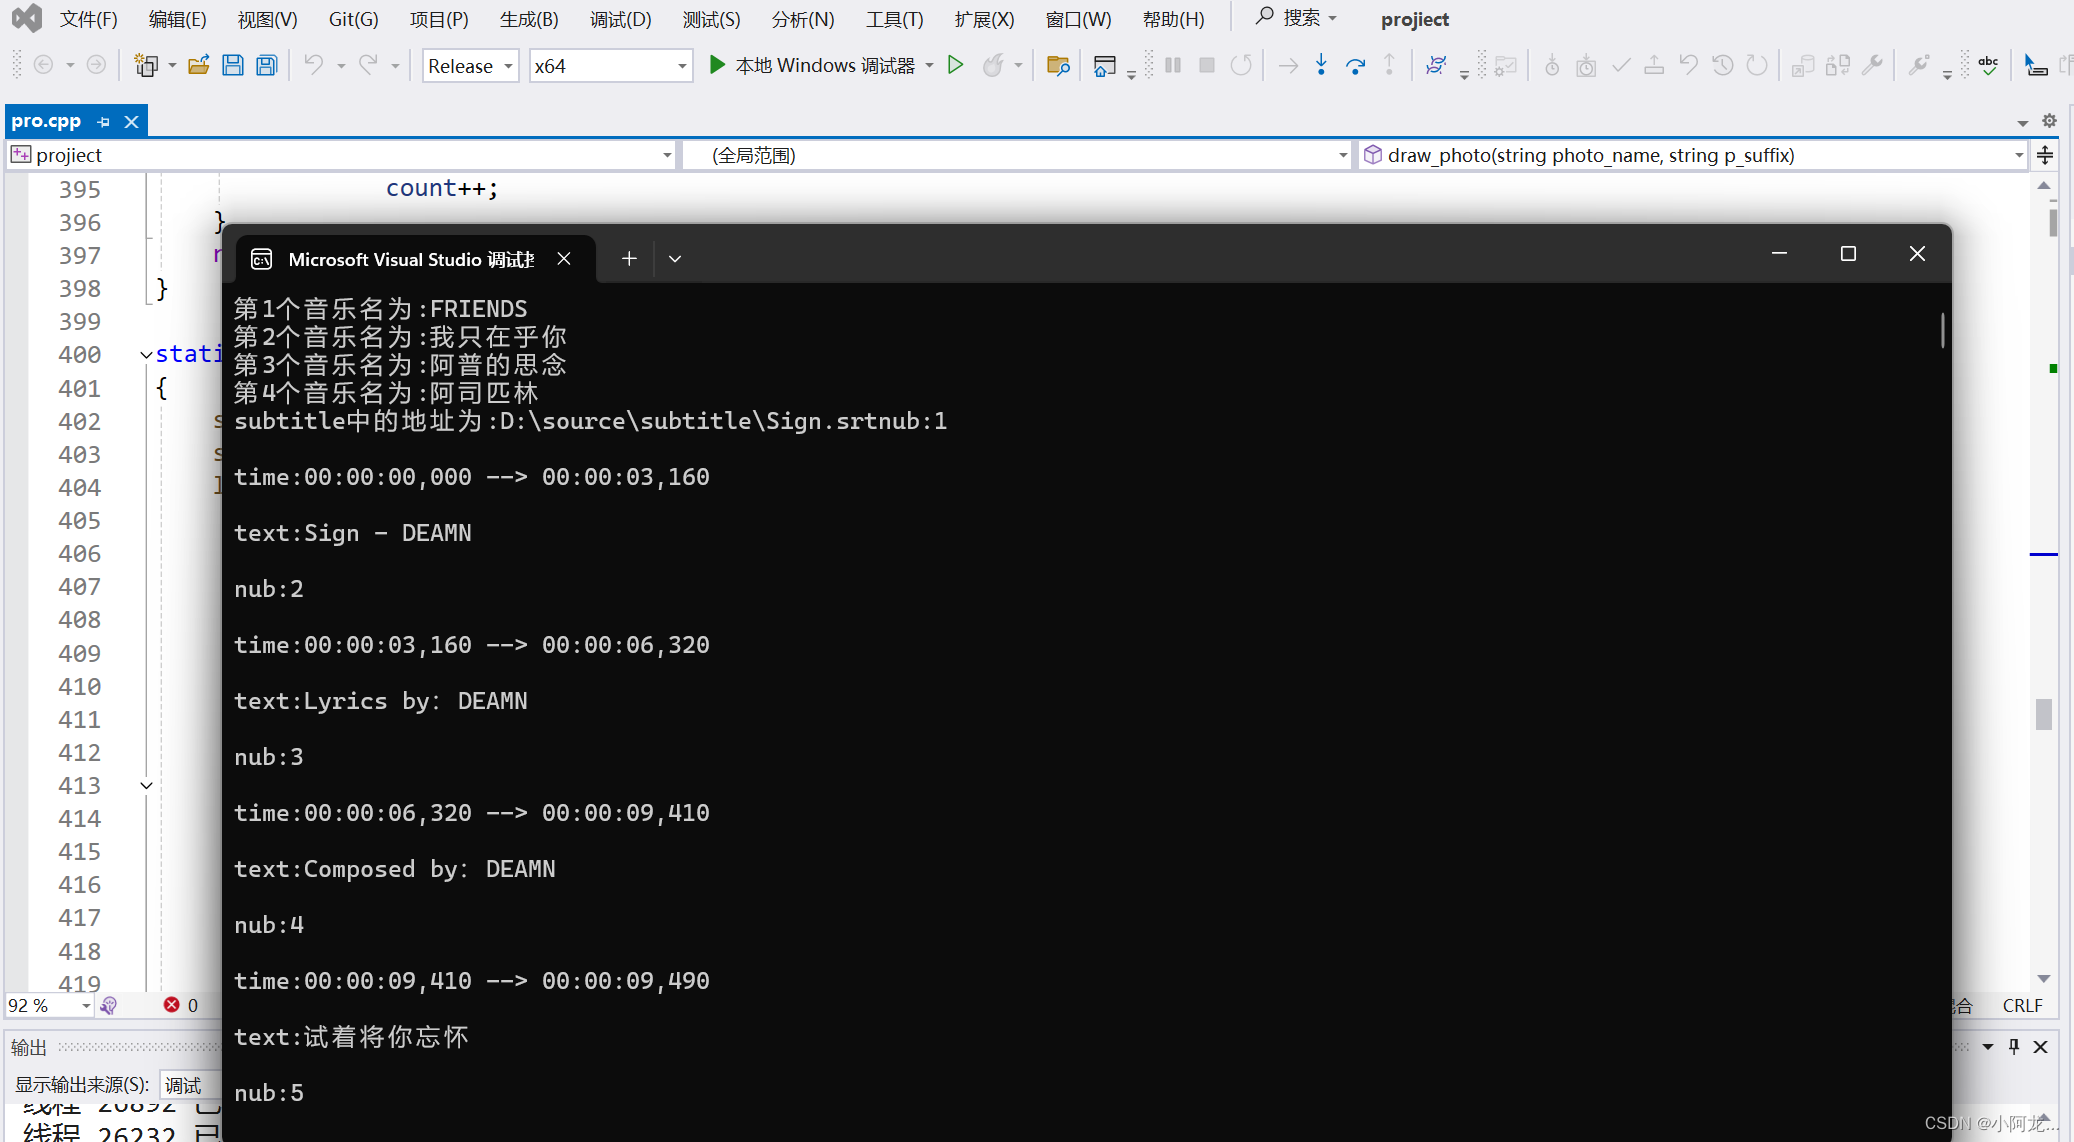Start without debugging using outline play icon
The width and height of the screenshot is (2074, 1142).
coord(956,66)
